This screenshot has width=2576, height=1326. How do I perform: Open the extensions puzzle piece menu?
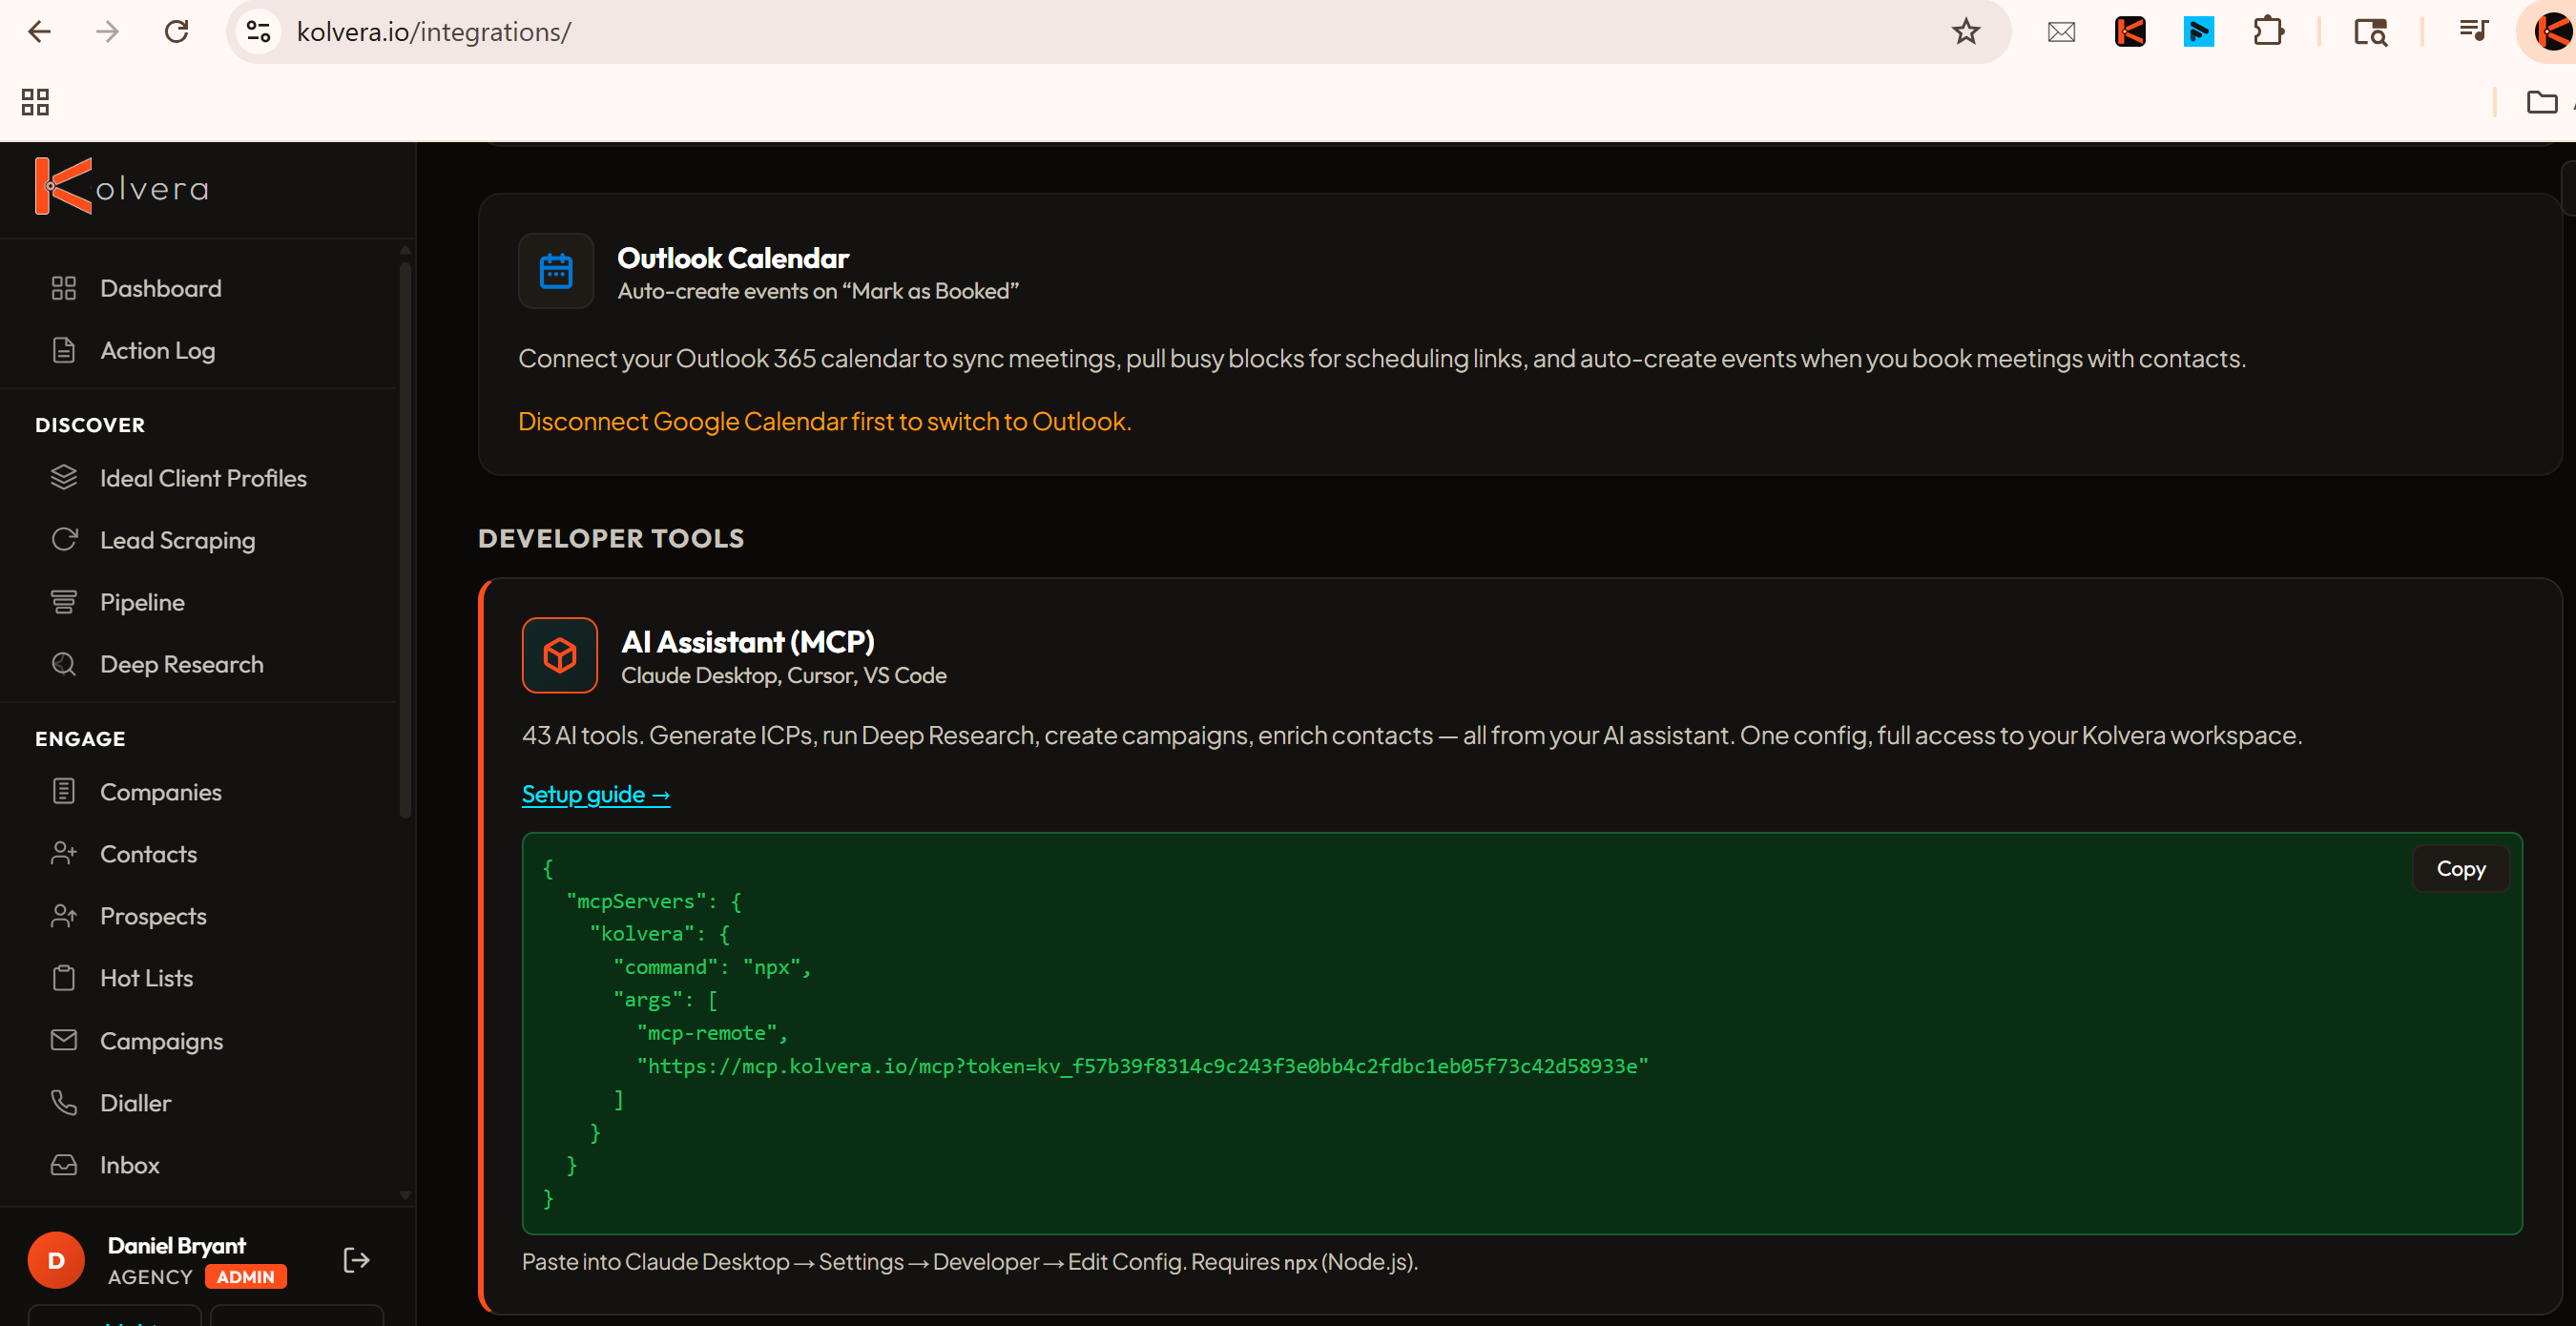point(2268,32)
